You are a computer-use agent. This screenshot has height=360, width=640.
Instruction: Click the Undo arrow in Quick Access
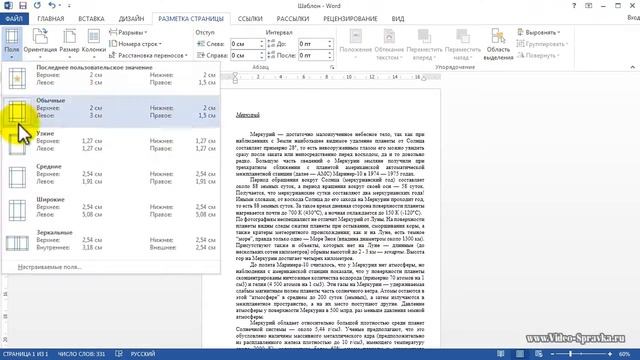point(52,6)
